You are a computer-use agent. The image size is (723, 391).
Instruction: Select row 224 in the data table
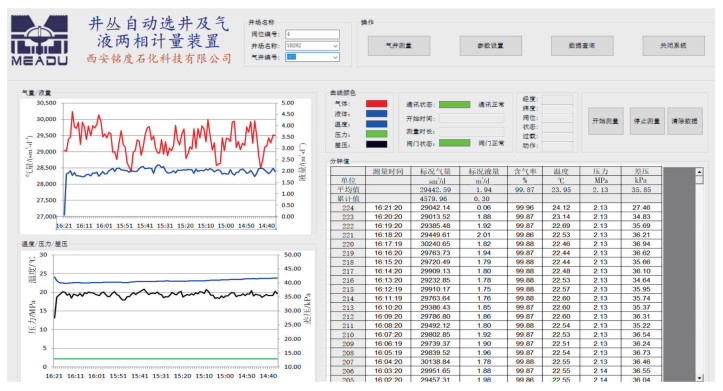(x=496, y=208)
